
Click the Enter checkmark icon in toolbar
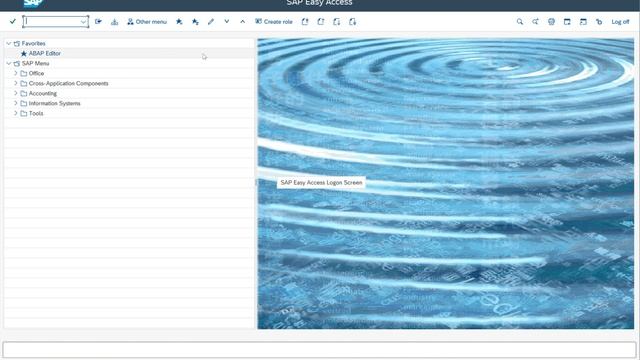13,21
